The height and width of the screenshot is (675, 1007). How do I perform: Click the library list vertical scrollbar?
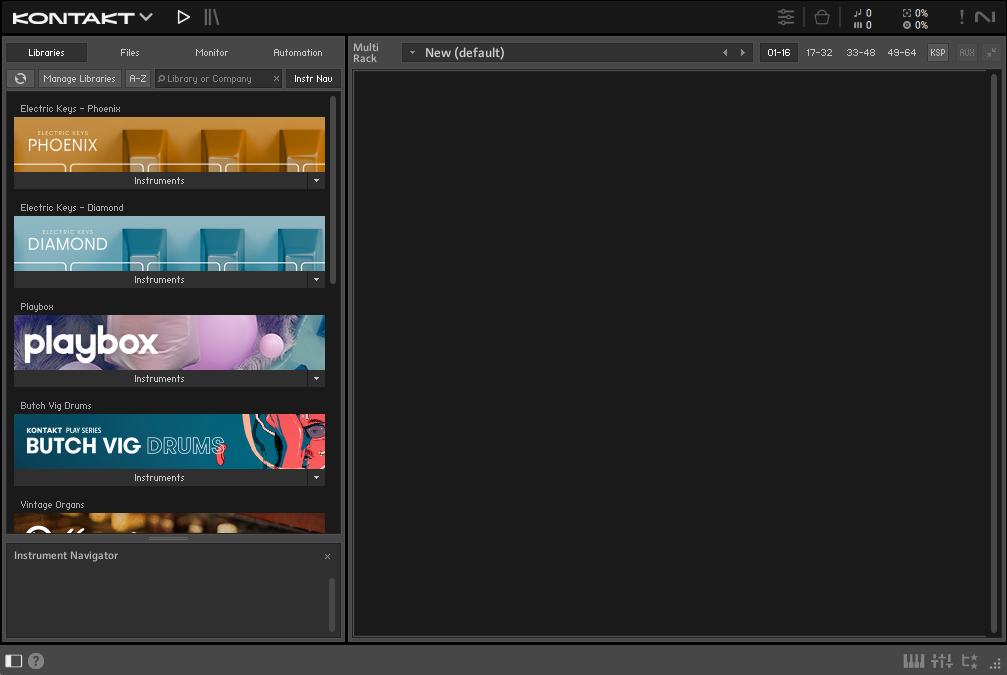[333, 189]
